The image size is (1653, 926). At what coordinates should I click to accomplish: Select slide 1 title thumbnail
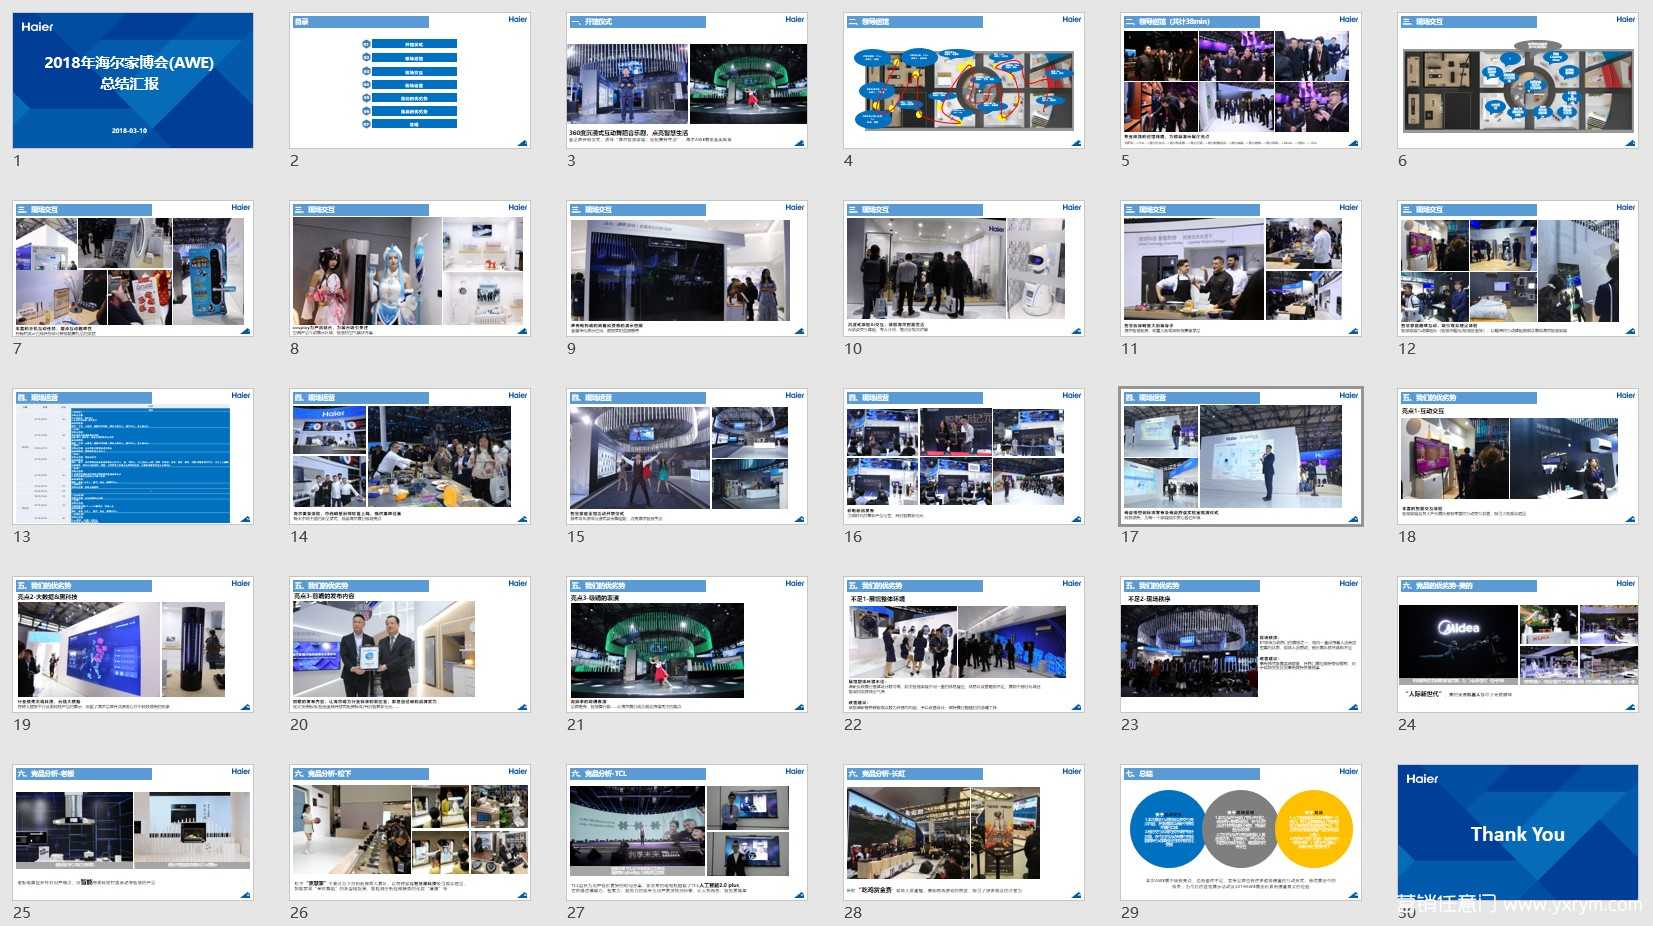[133, 81]
